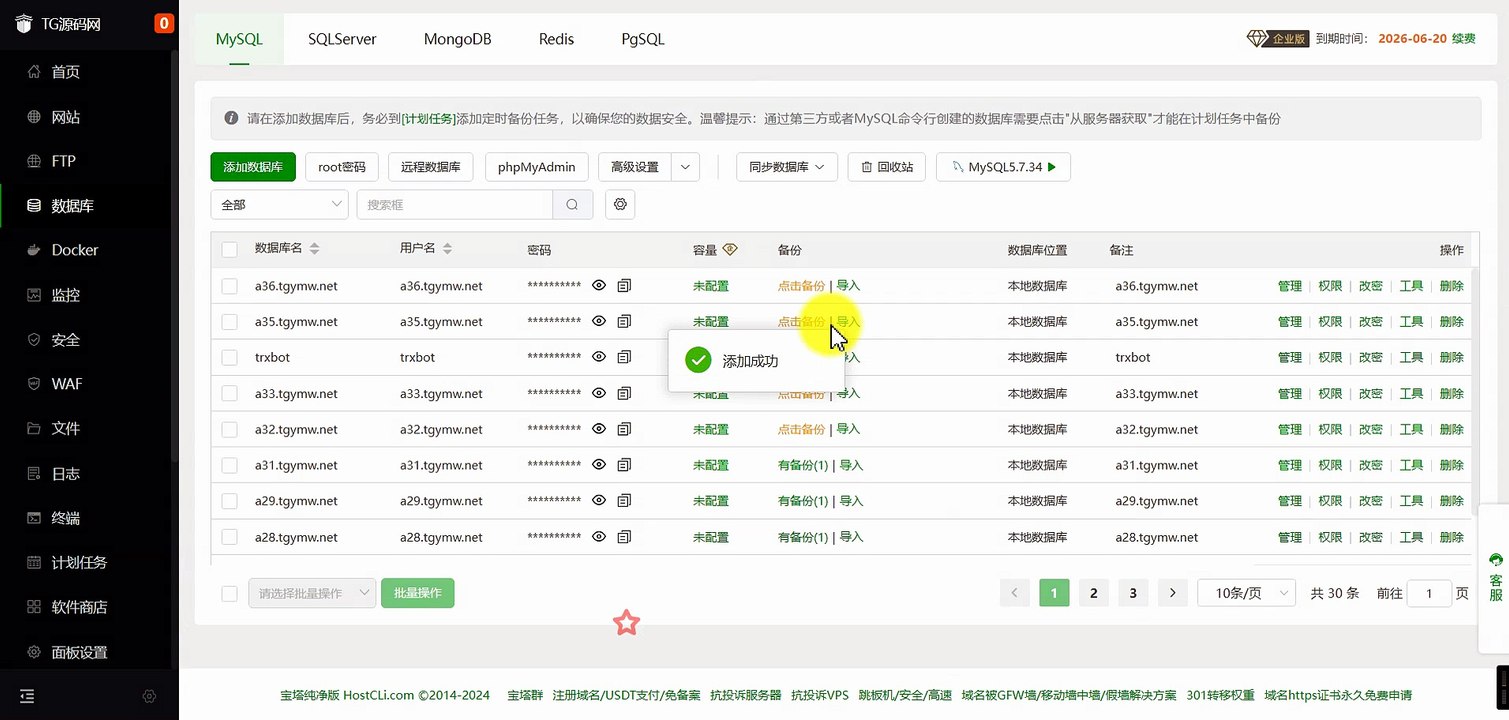Switch to PgSQL tab
Screen dimensions: 1509x720
click(x=643, y=39)
